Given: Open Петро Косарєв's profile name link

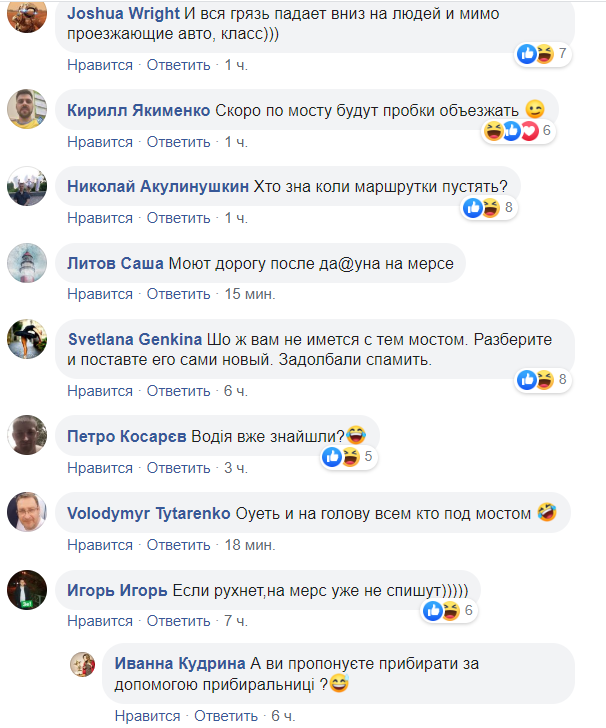Looking at the screenshot, I should [127, 436].
